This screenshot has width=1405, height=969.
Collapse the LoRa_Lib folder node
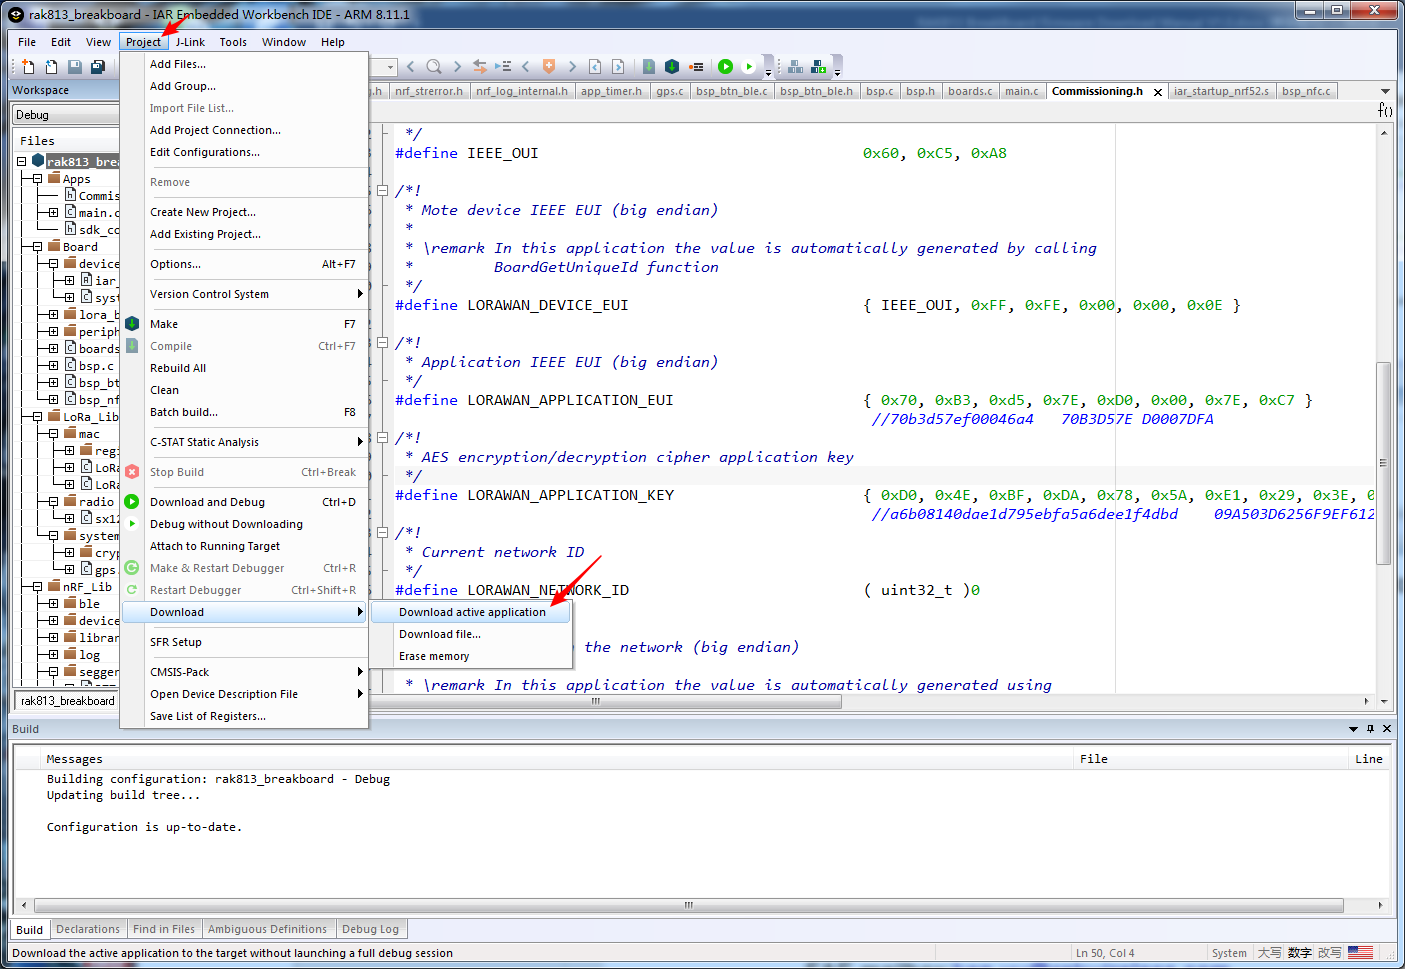(37, 416)
